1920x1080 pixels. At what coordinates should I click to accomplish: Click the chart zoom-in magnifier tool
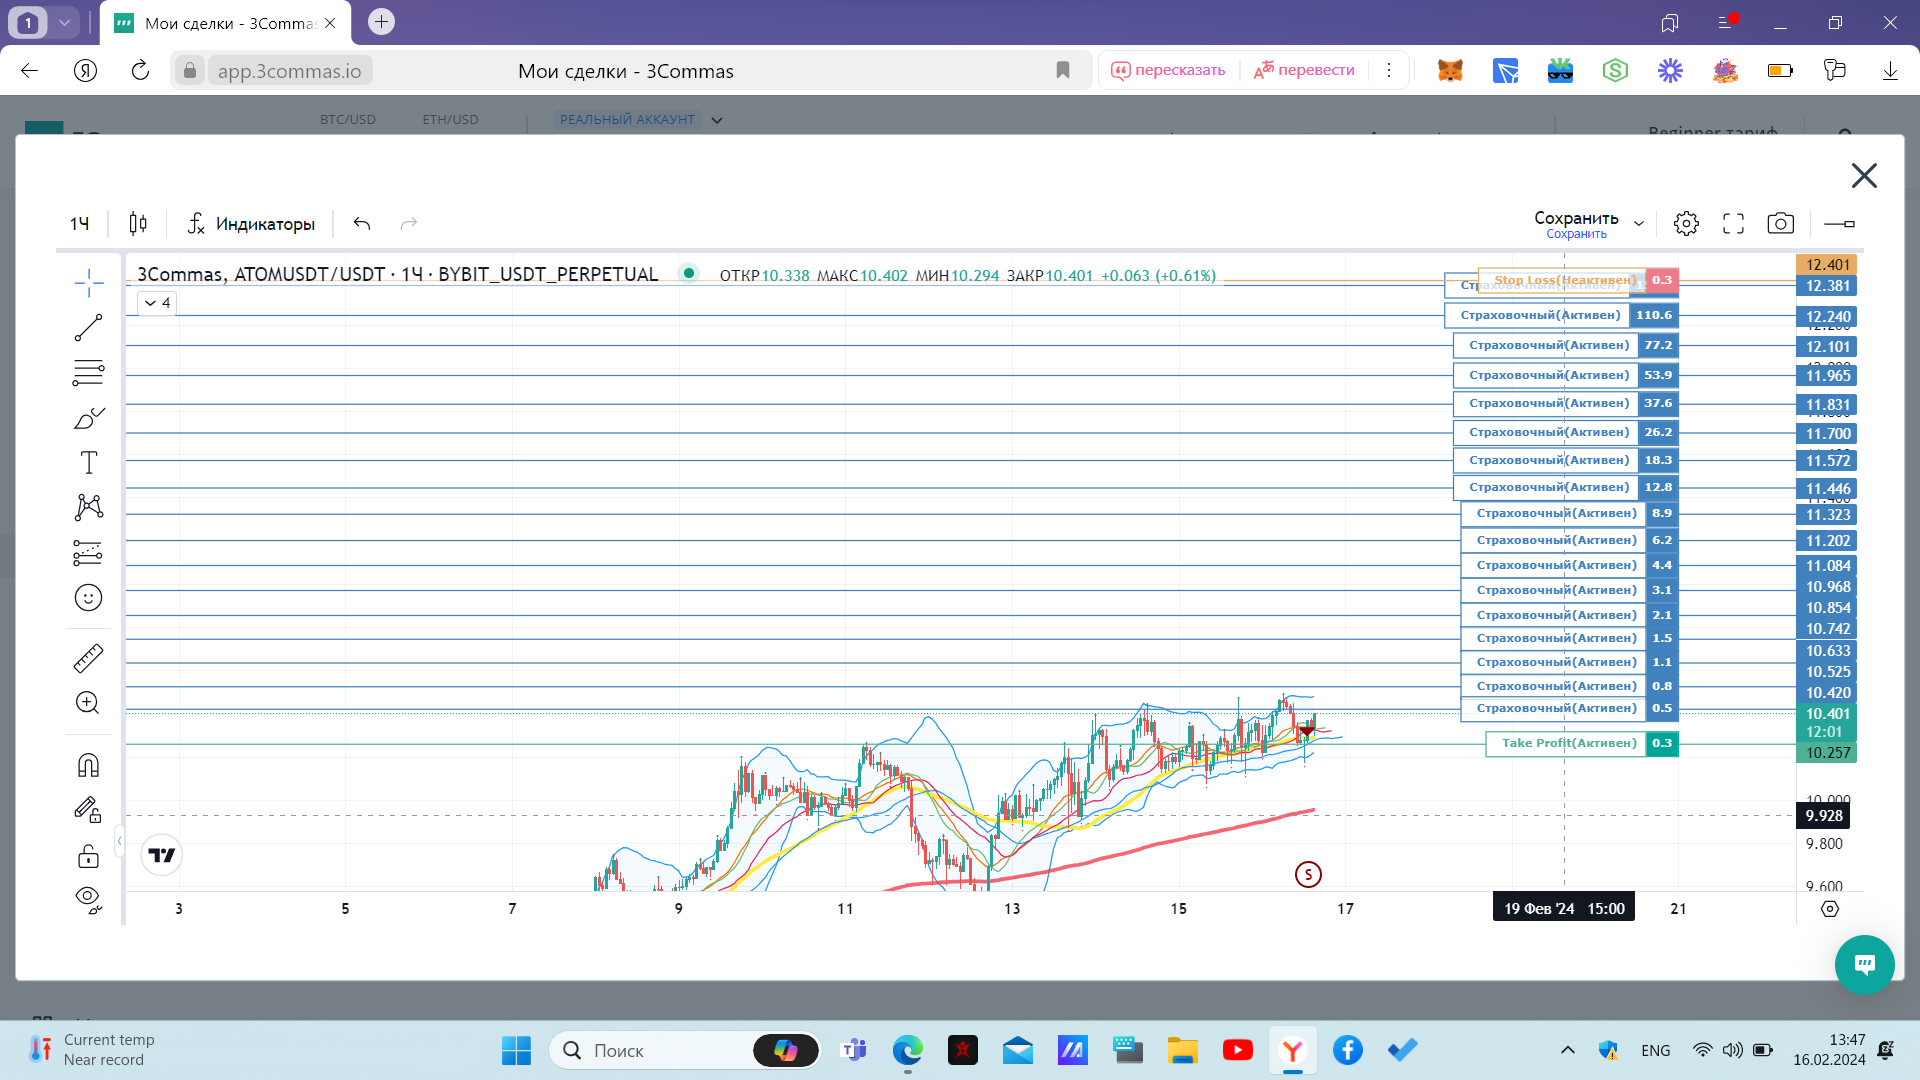(88, 703)
